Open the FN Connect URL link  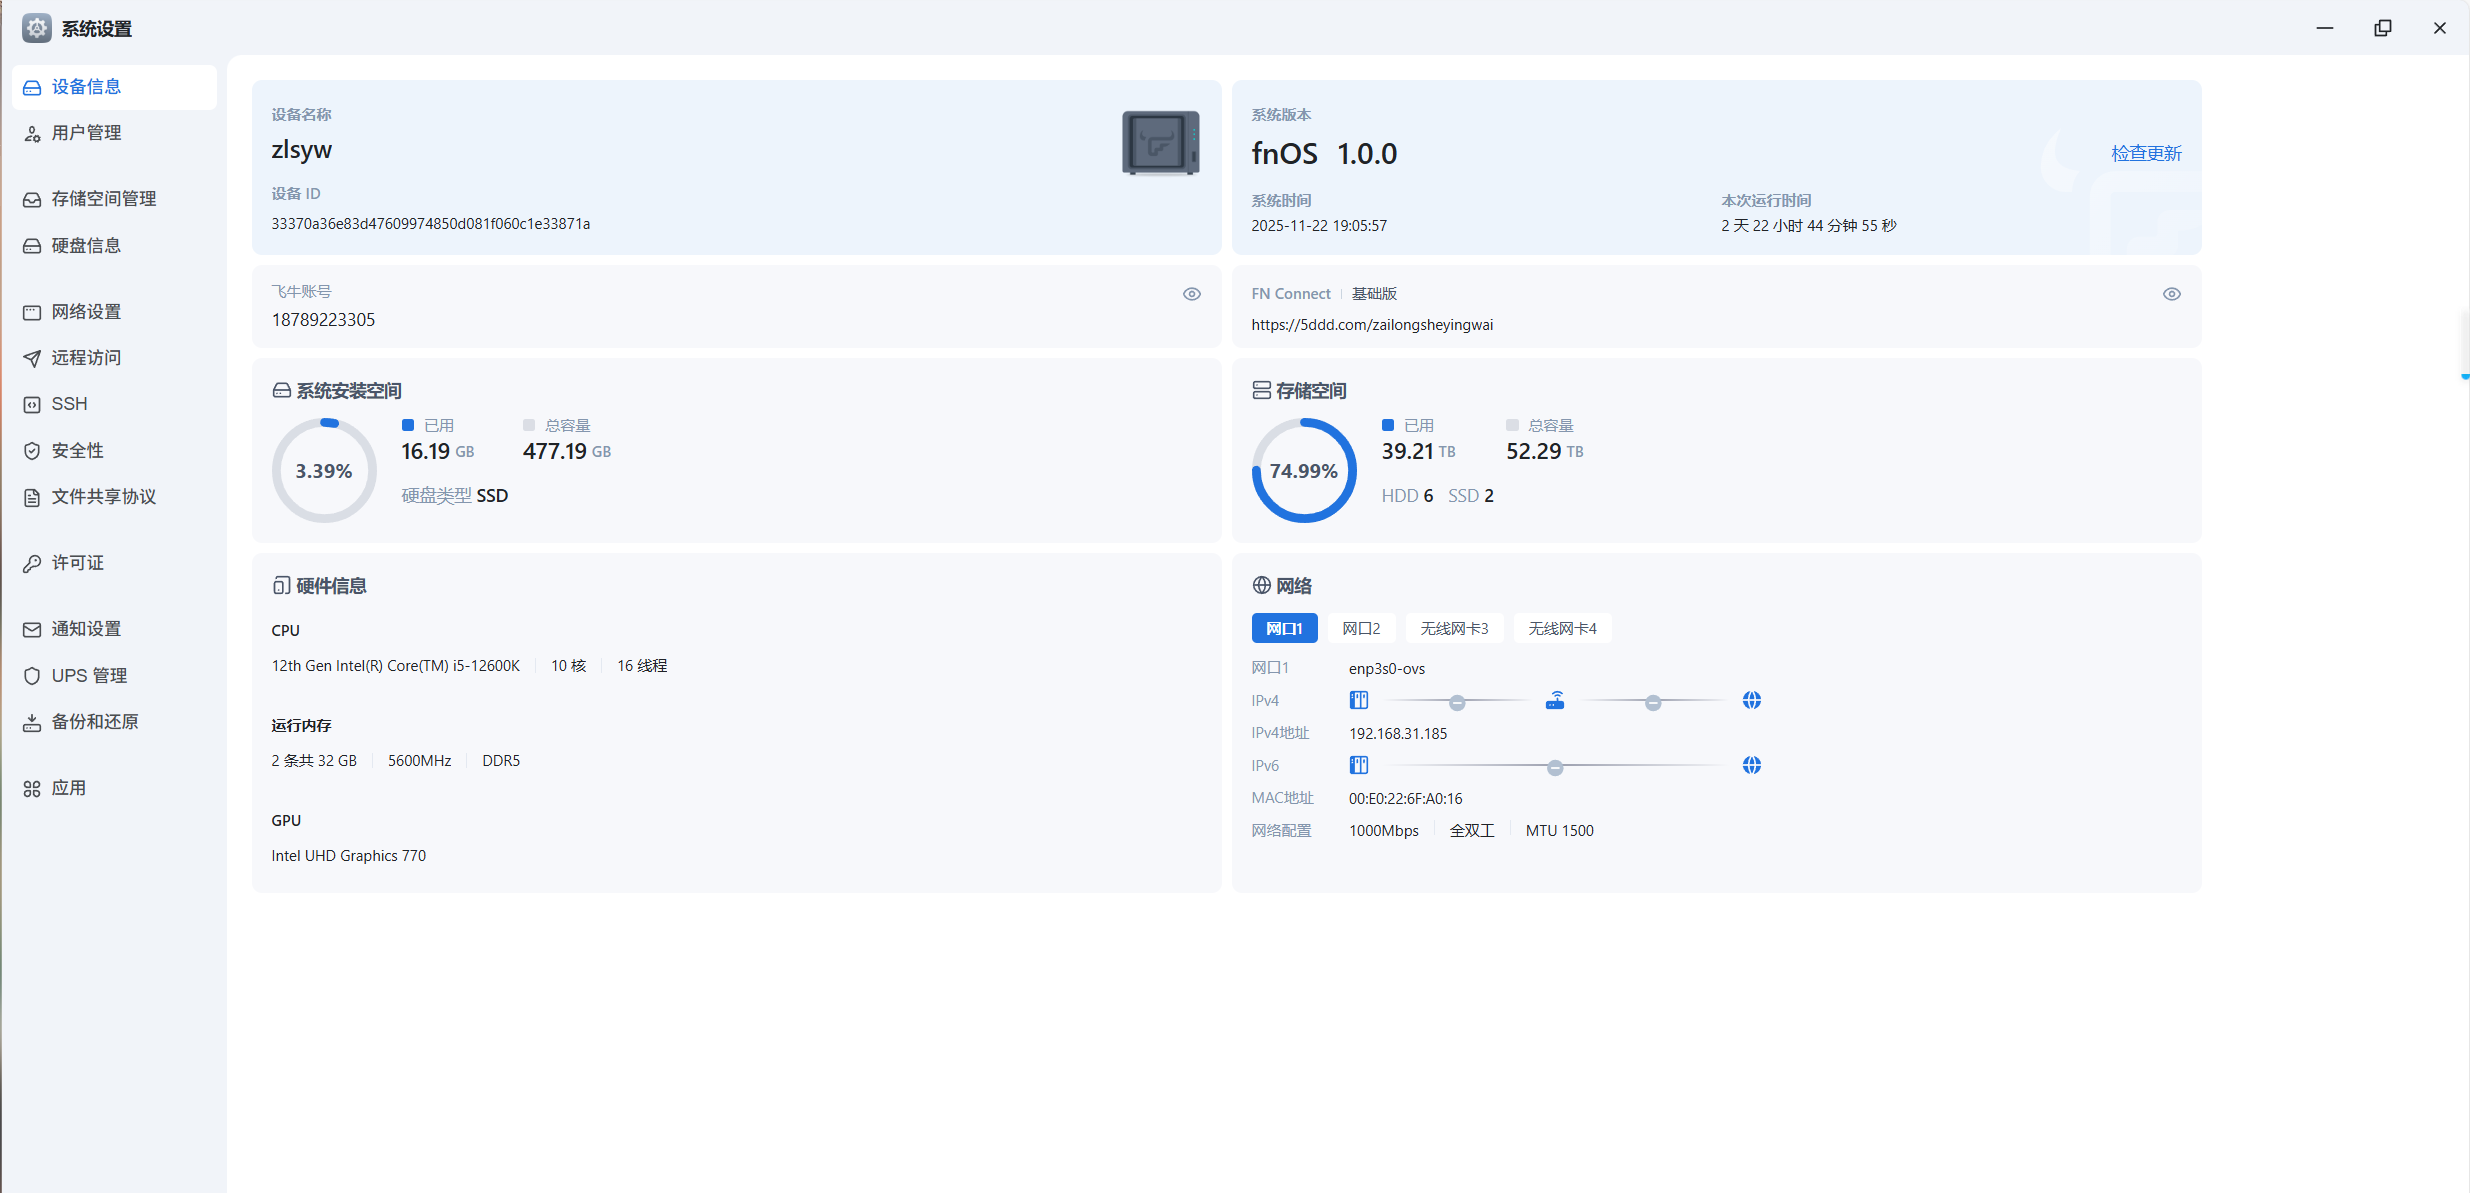[1372, 325]
